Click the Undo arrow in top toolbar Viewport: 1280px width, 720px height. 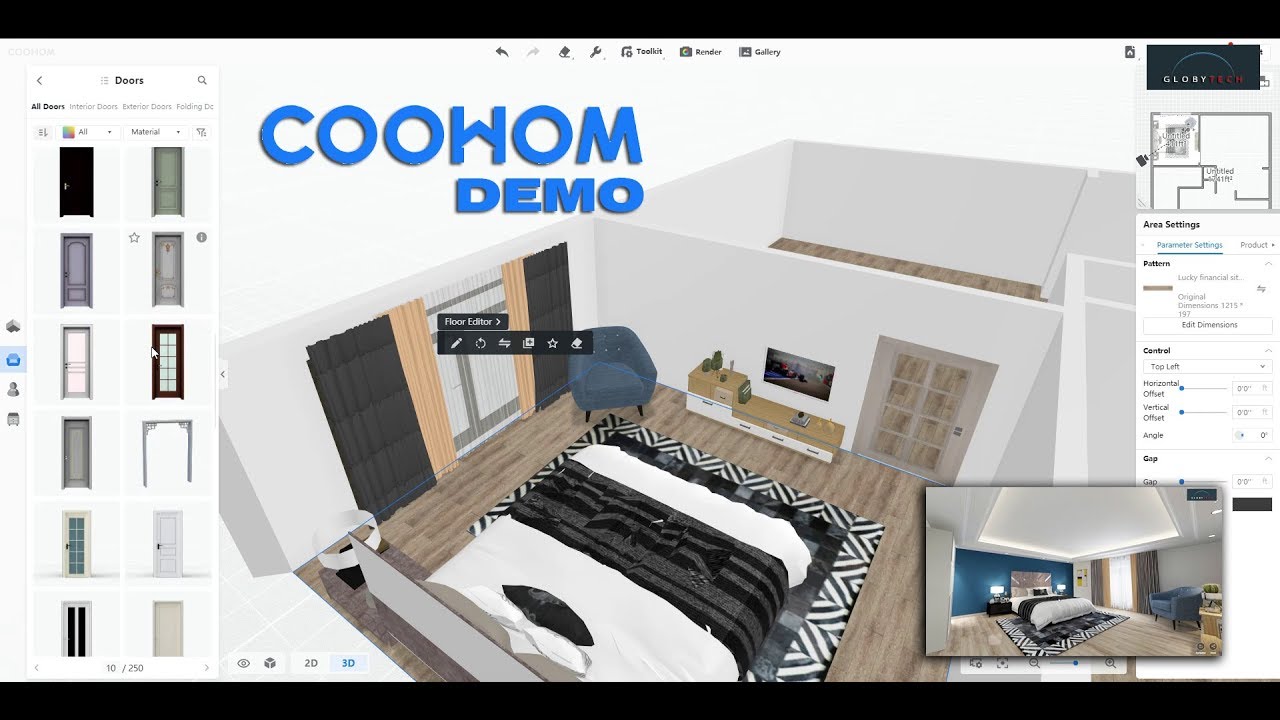pyautogui.click(x=502, y=52)
